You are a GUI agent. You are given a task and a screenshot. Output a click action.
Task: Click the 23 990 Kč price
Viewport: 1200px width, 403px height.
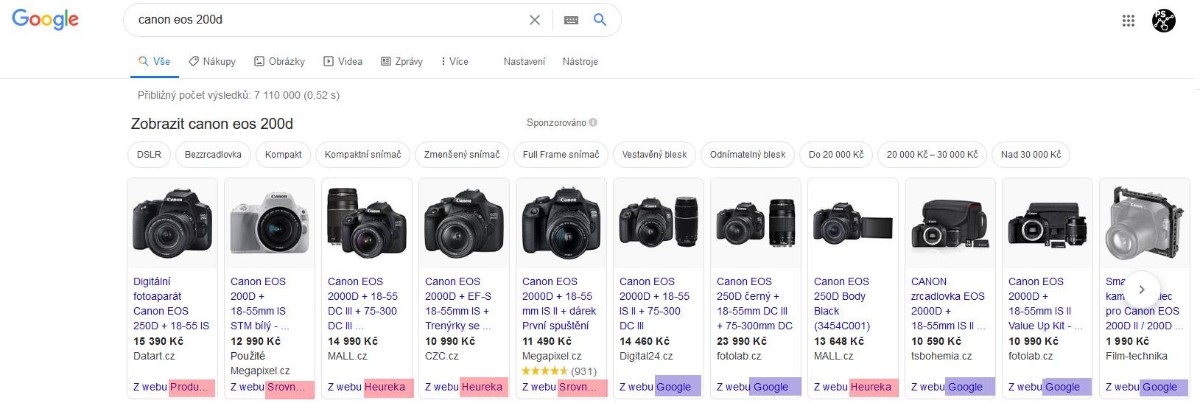tap(741, 342)
